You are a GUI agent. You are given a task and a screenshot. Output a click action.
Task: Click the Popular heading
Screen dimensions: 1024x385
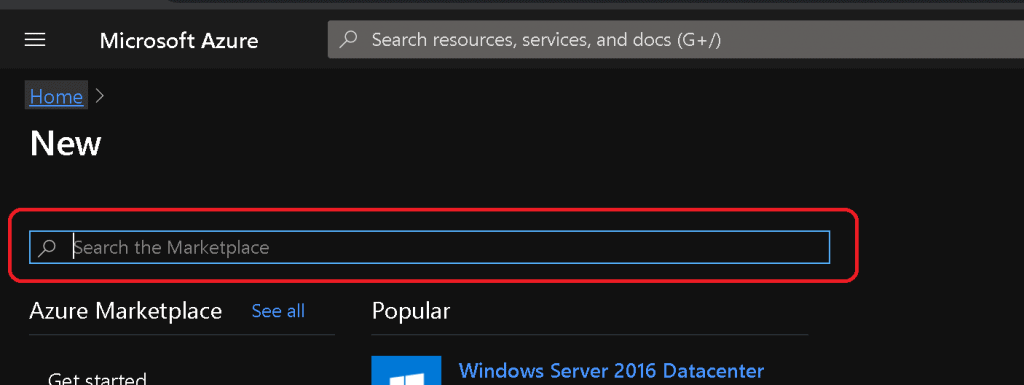click(411, 311)
